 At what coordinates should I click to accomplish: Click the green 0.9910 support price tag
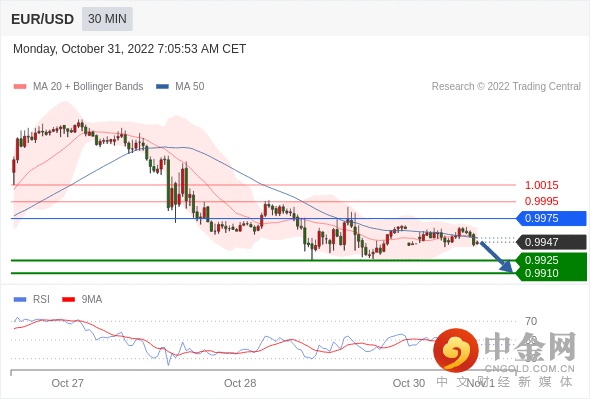point(552,274)
